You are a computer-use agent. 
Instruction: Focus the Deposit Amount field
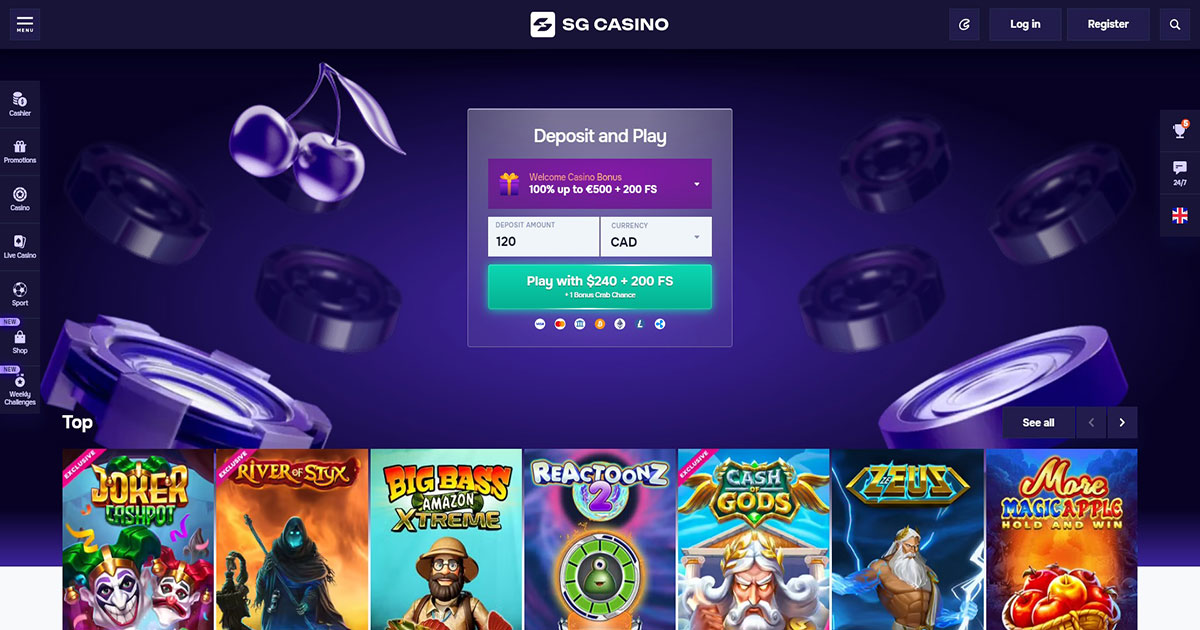[x=543, y=236]
